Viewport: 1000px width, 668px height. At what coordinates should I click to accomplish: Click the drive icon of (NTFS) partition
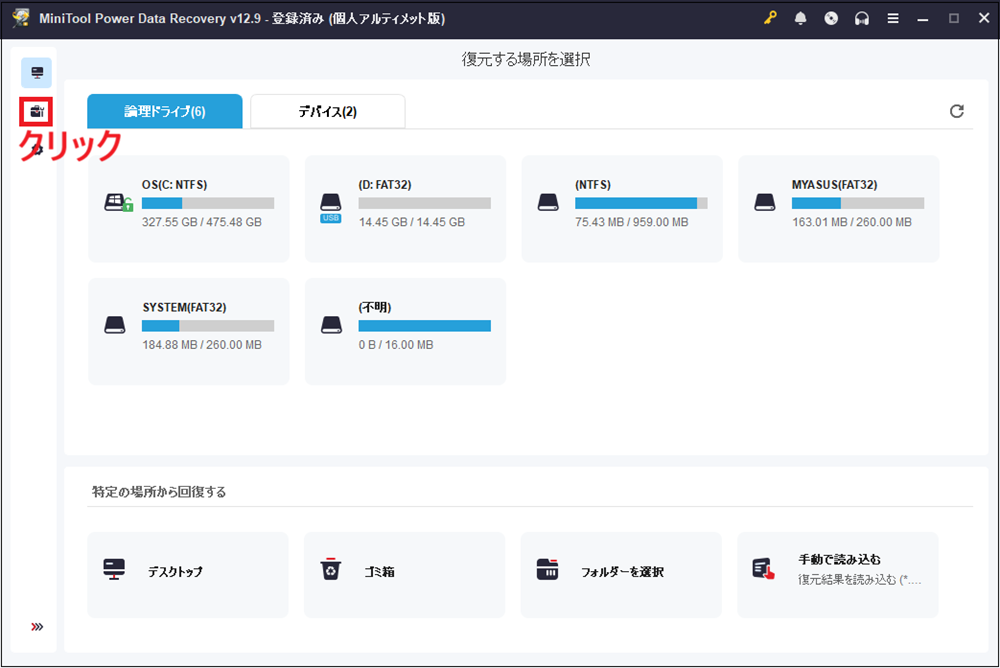point(548,203)
